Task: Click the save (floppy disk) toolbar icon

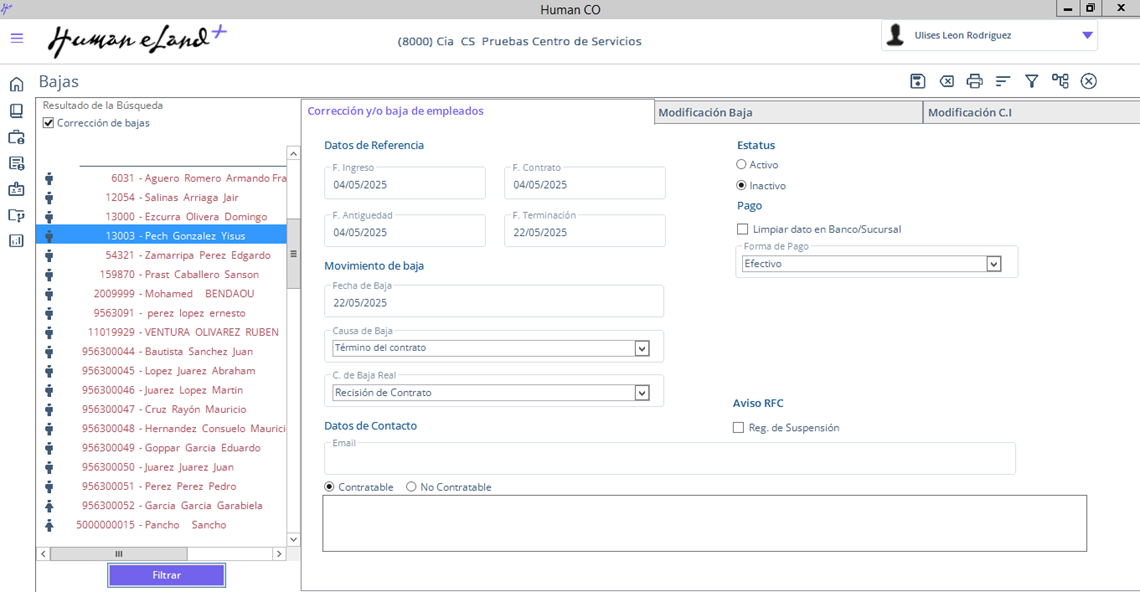Action: tap(917, 81)
